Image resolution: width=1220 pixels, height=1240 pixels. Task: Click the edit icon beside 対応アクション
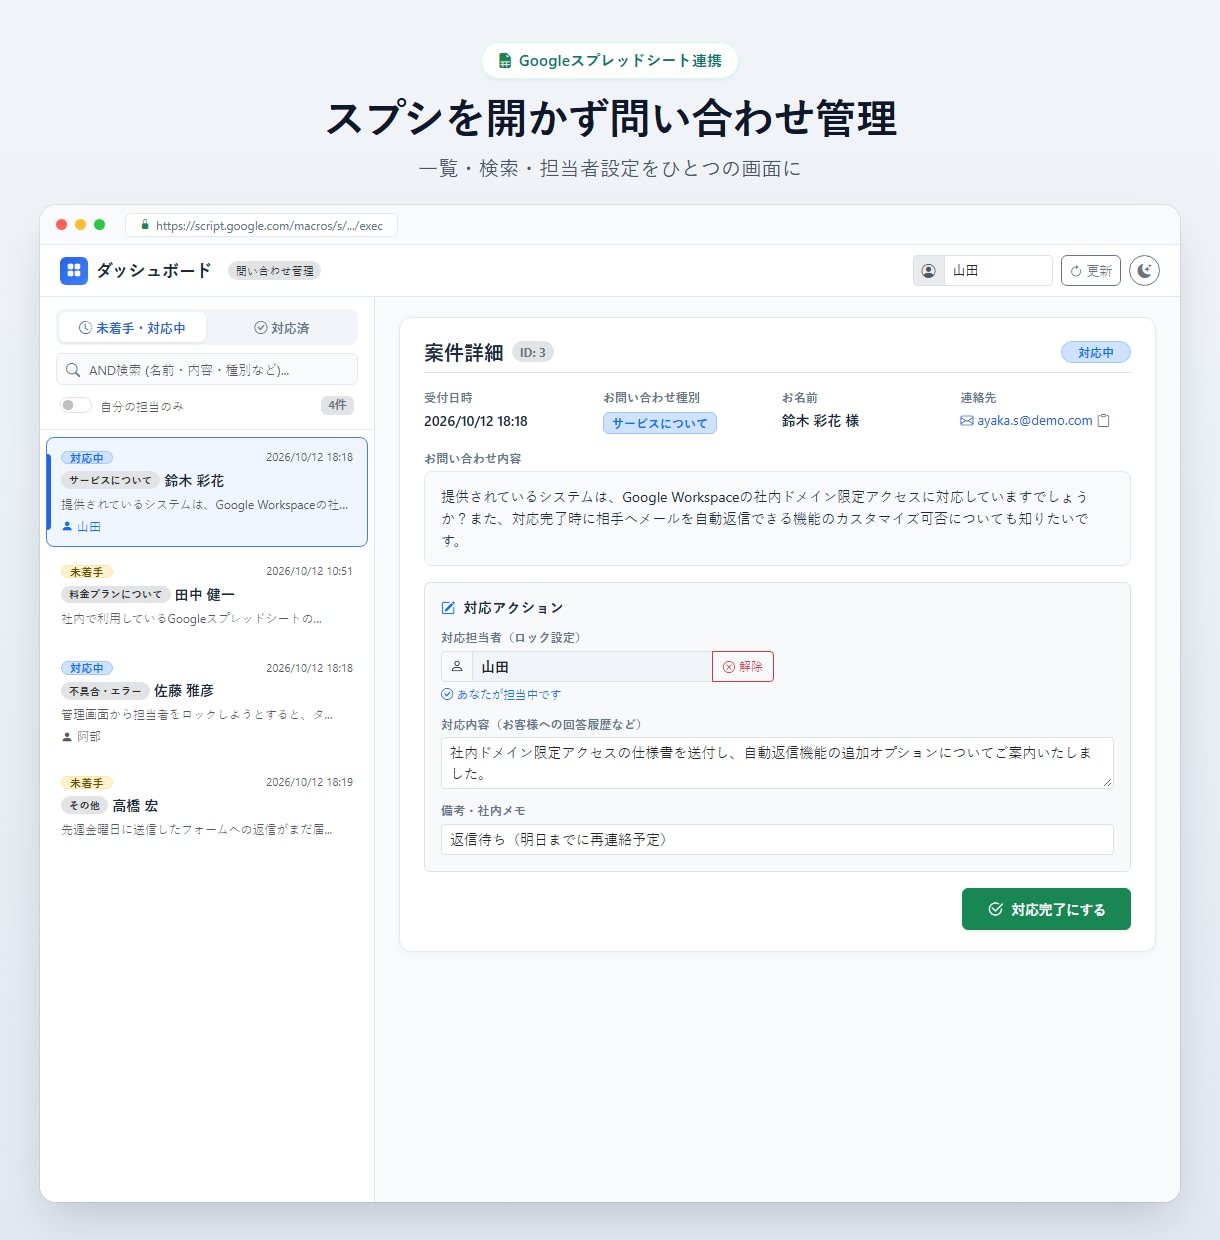tap(448, 608)
